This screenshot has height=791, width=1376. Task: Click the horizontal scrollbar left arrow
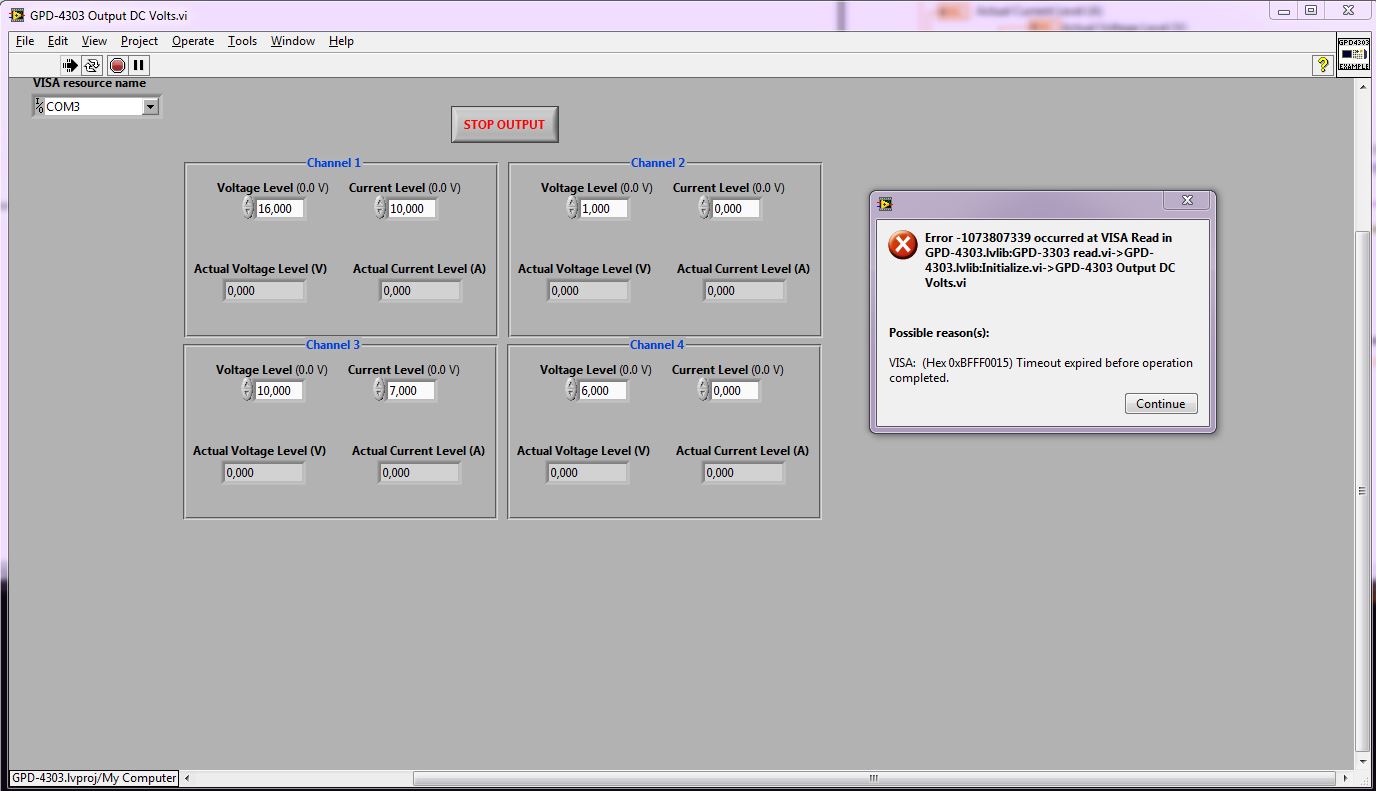tap(187, 778)
